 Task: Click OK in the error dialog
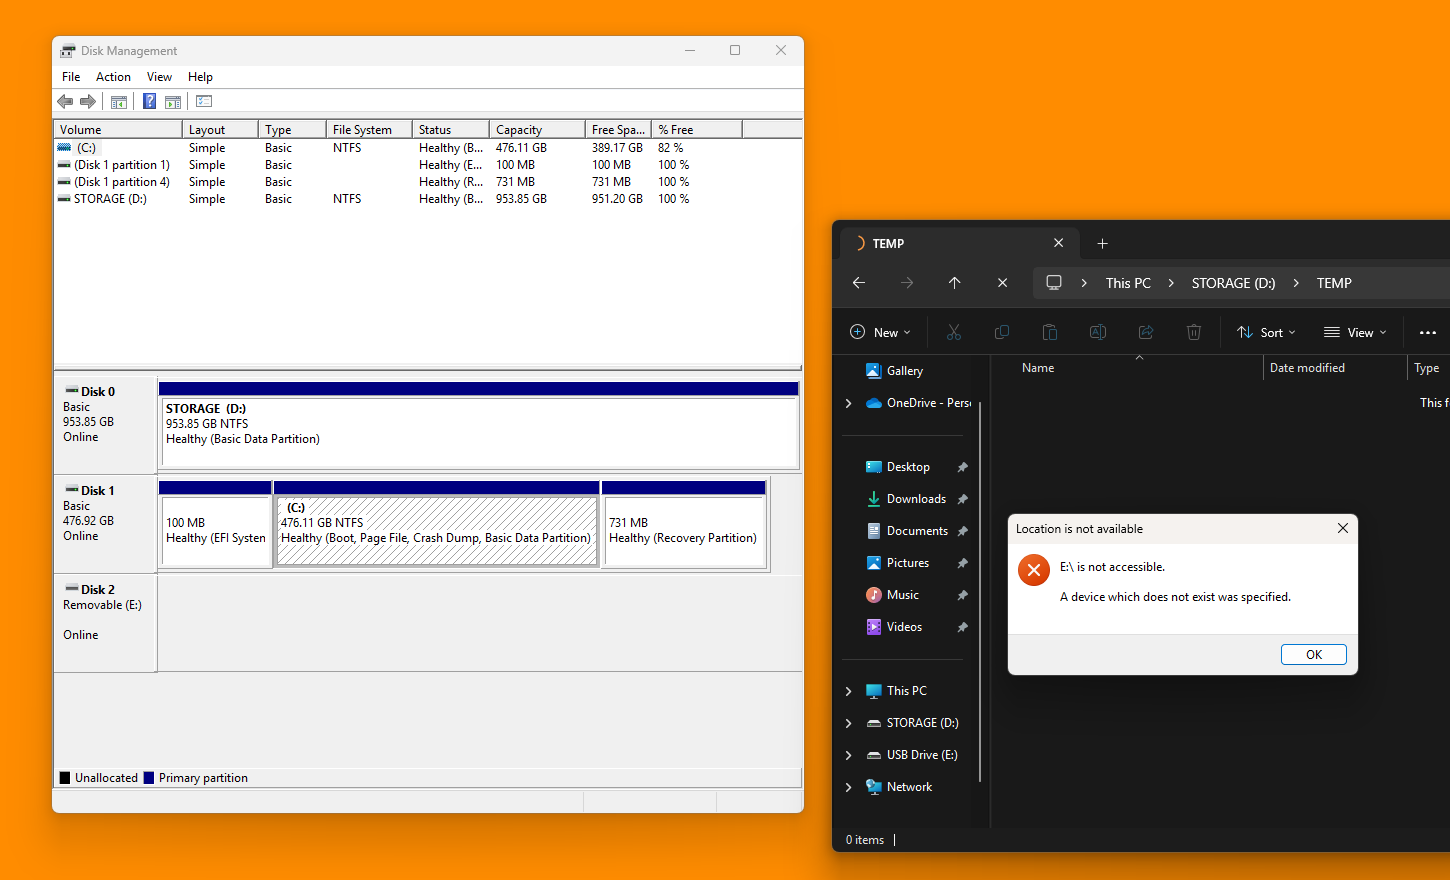click(x=1313, y=655)
